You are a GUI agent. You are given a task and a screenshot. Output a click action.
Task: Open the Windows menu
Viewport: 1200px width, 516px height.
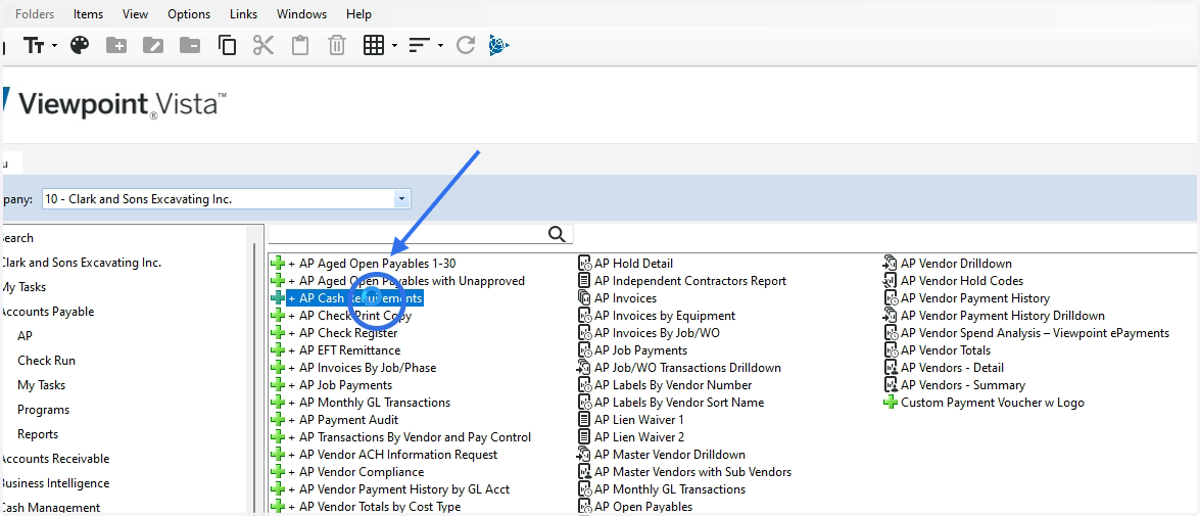pyautogui.click(x=302, y=14)
